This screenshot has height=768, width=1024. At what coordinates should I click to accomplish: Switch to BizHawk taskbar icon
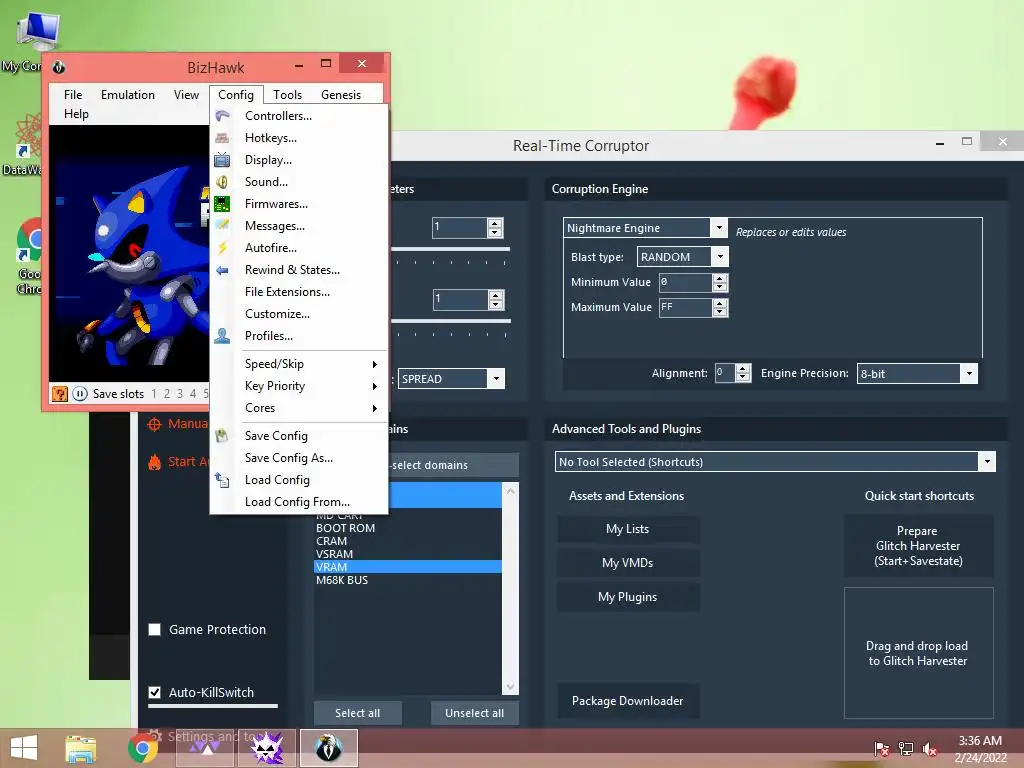click(x=328, y=748)
